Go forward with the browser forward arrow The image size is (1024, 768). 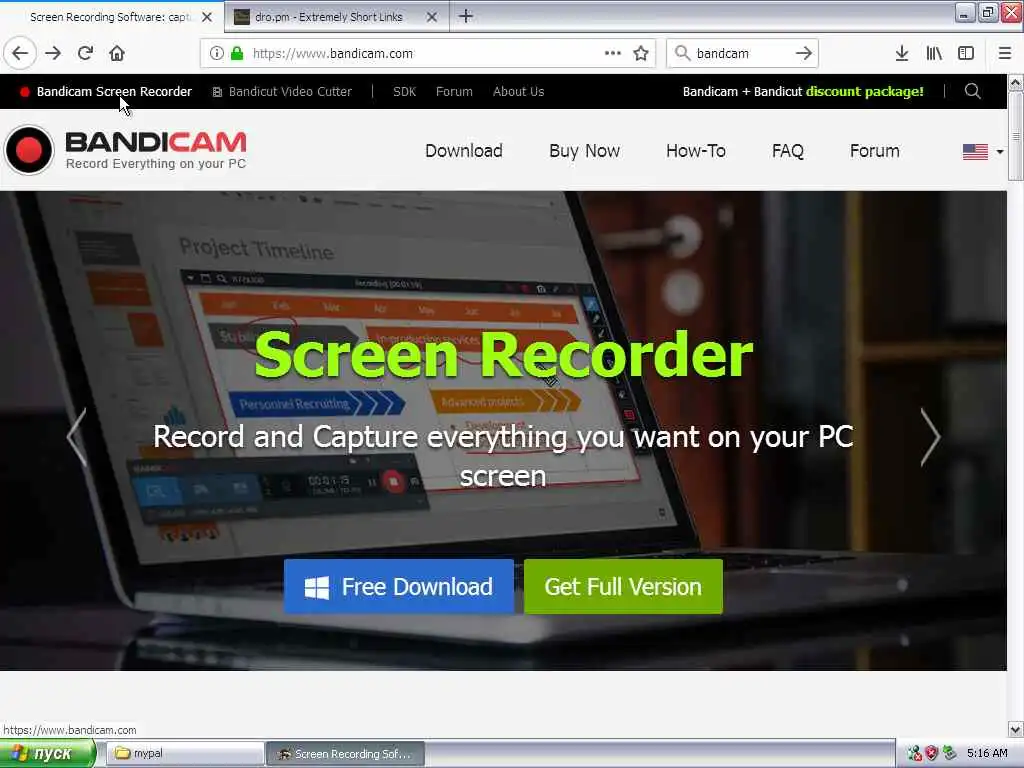click(53, 53)
